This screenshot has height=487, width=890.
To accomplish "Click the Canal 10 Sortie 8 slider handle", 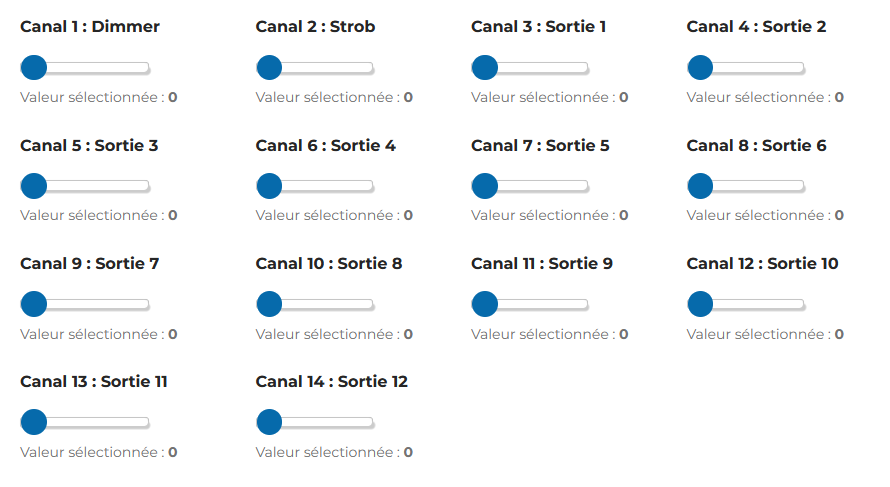I will (269, 304).
